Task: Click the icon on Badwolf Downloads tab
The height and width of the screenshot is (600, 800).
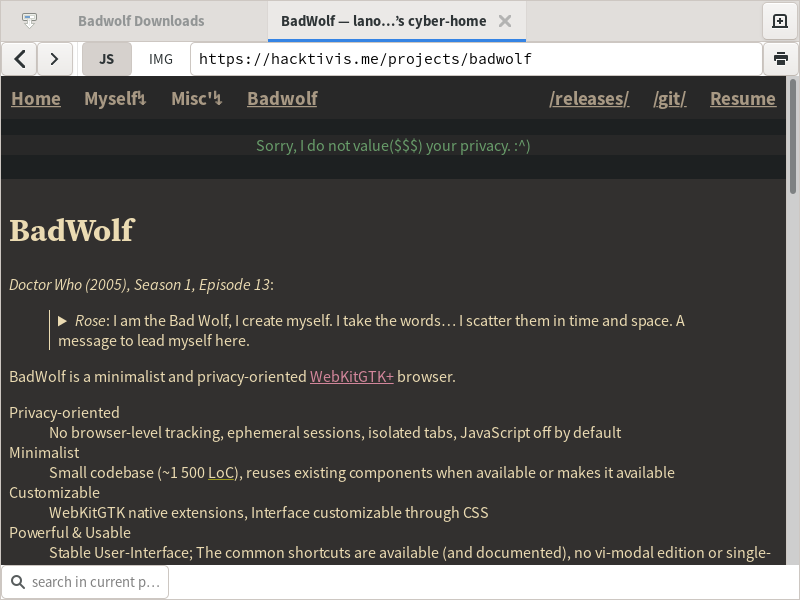Action: [30, 21]
